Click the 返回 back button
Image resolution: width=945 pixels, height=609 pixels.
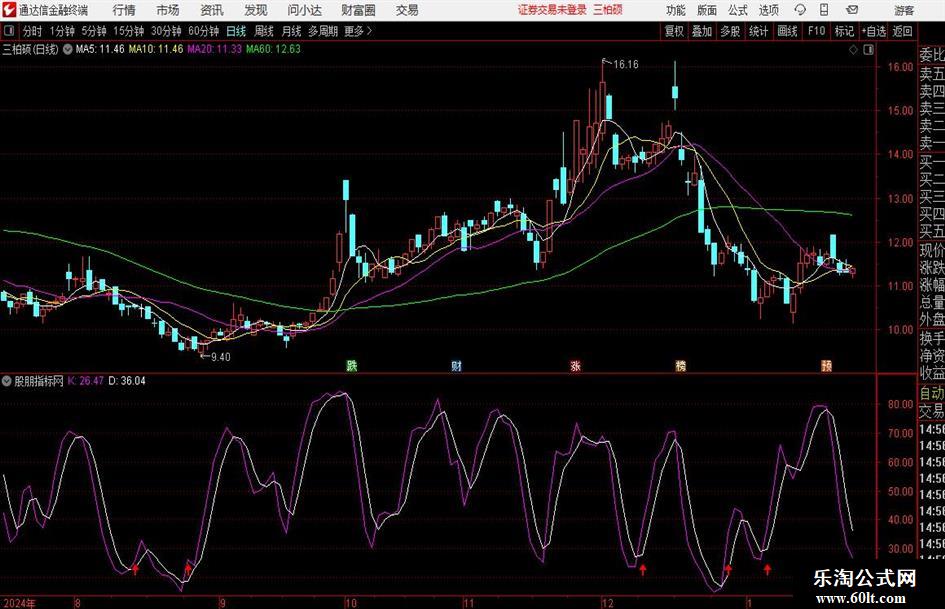coord(902,31)
